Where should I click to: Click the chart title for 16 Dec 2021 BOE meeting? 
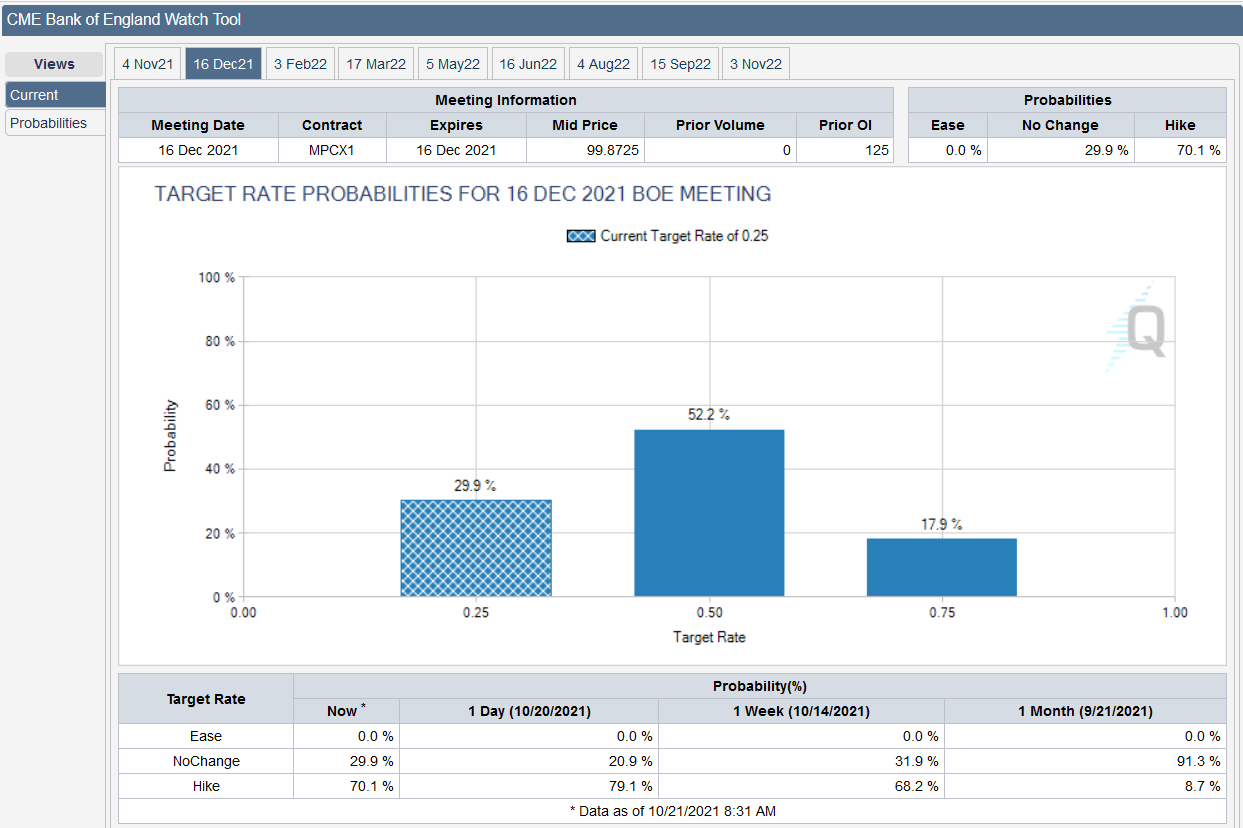click(463, 194)
